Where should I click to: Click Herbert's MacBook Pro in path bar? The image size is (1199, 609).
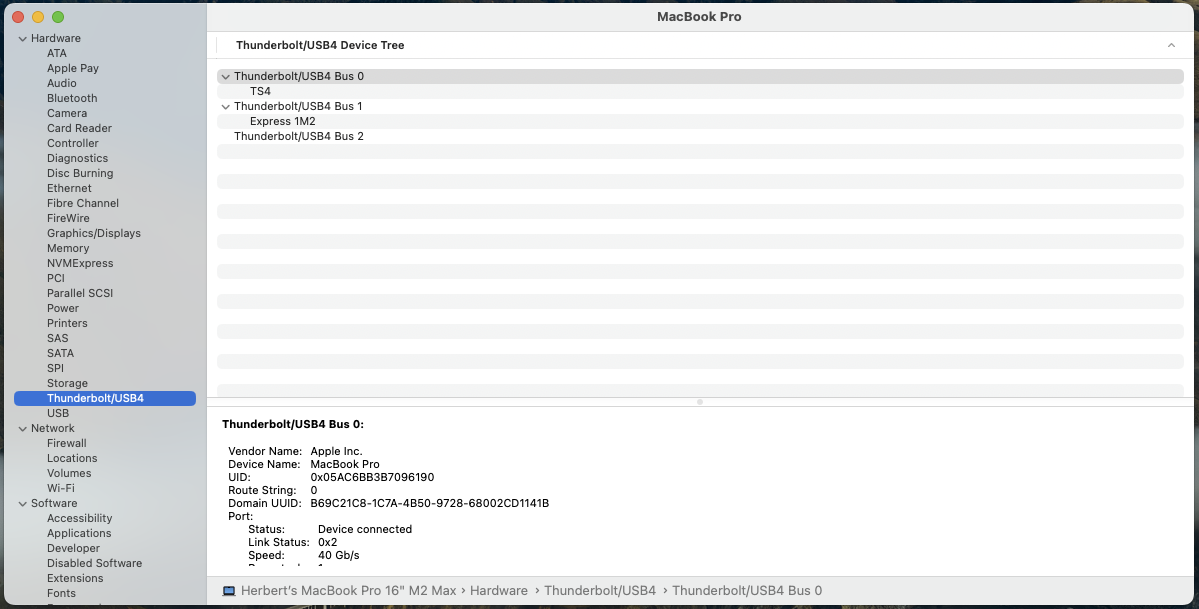(x=349, y=591)
